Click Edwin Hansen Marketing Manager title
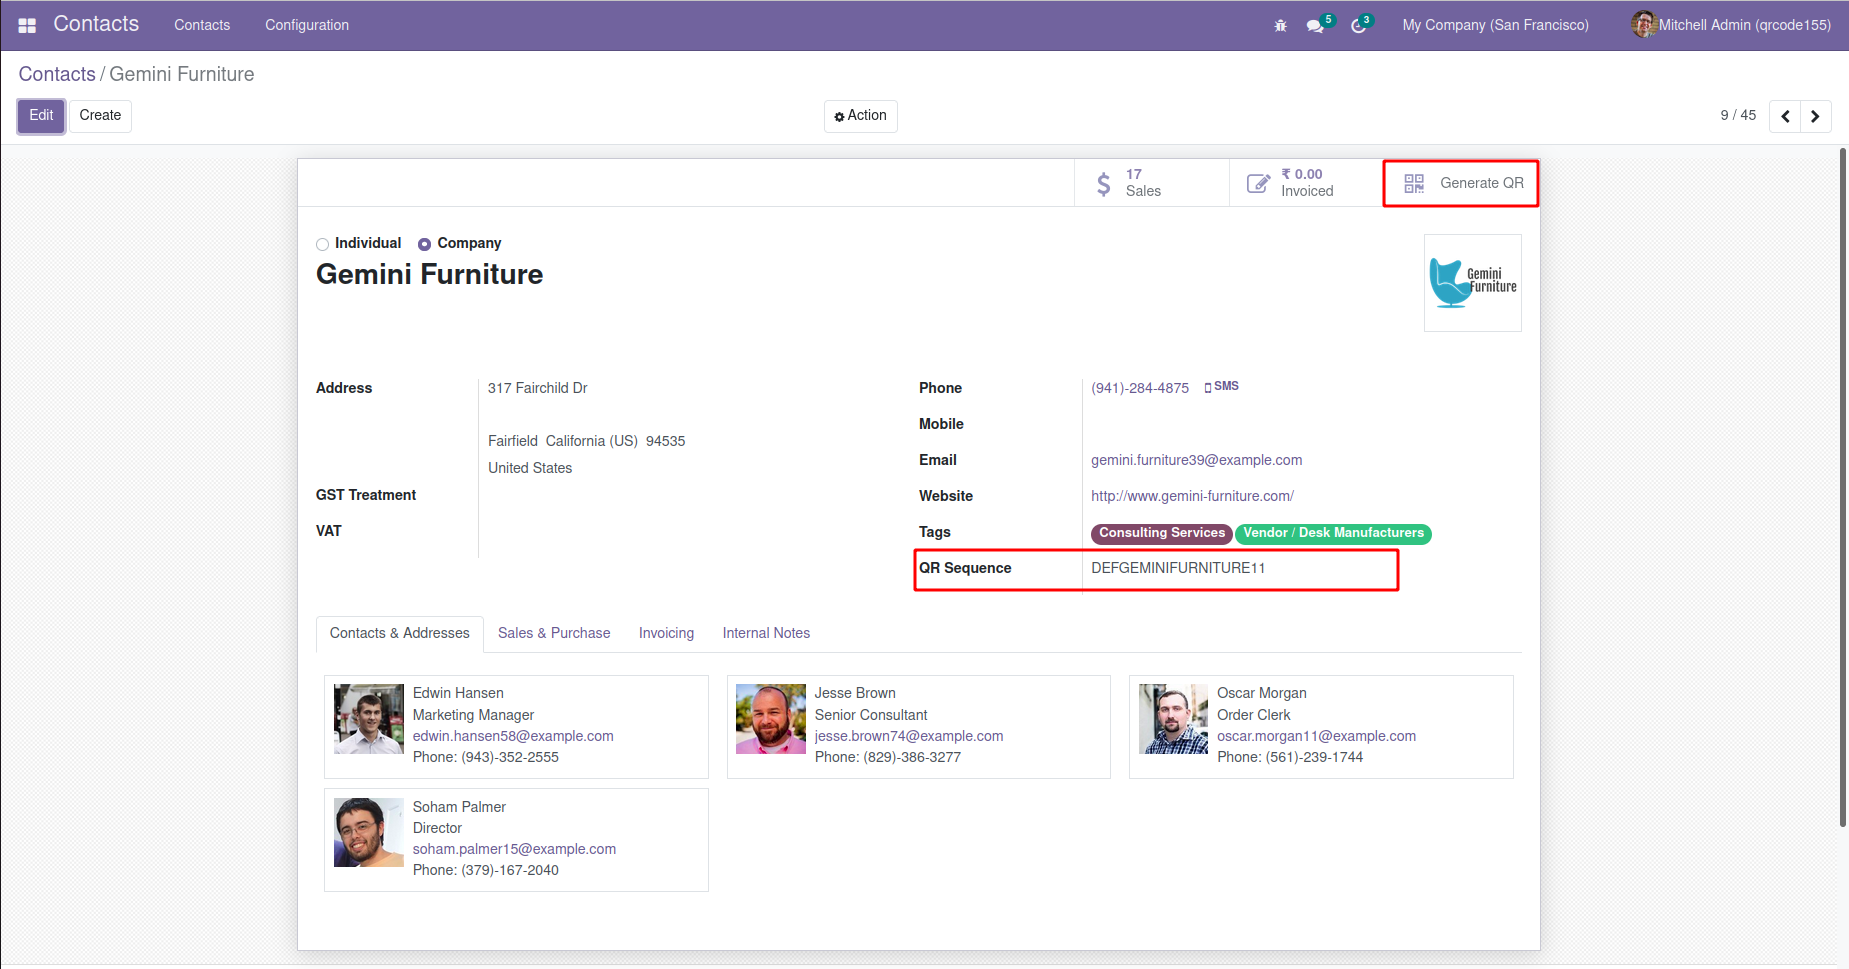The image size is (1849, 969). (473, 715)
